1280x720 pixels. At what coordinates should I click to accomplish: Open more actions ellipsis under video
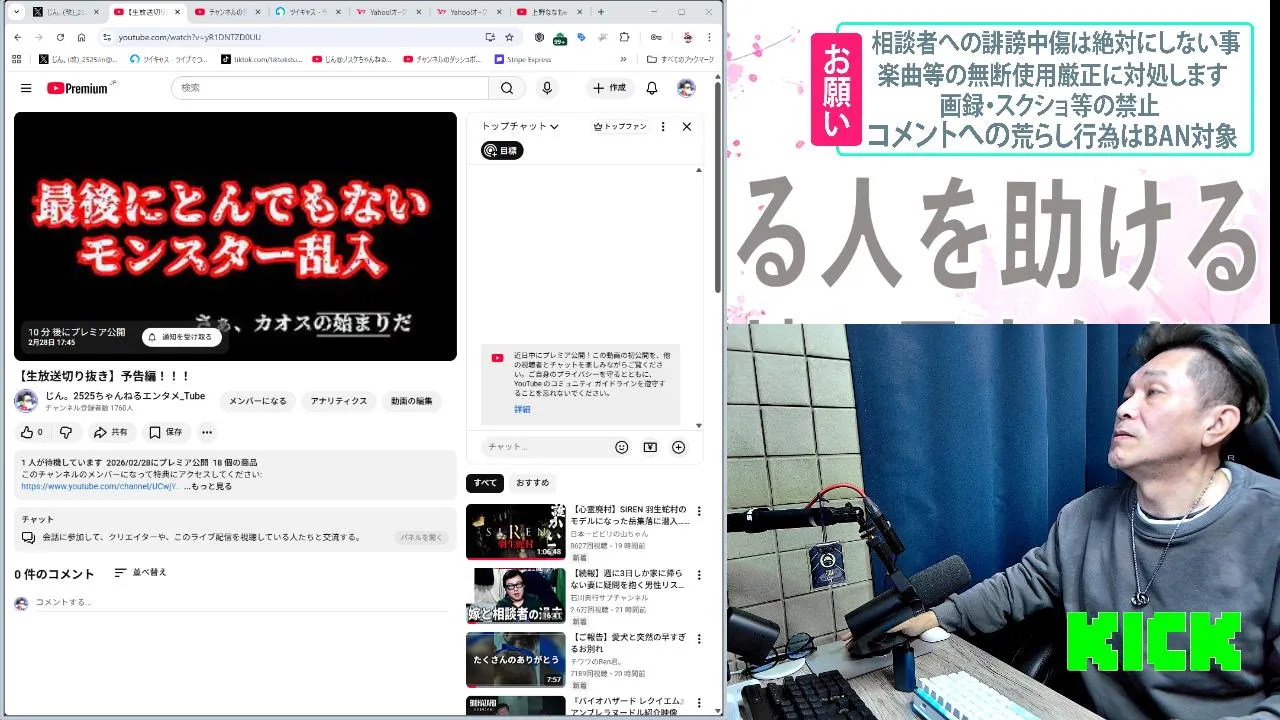coord(207,432)
